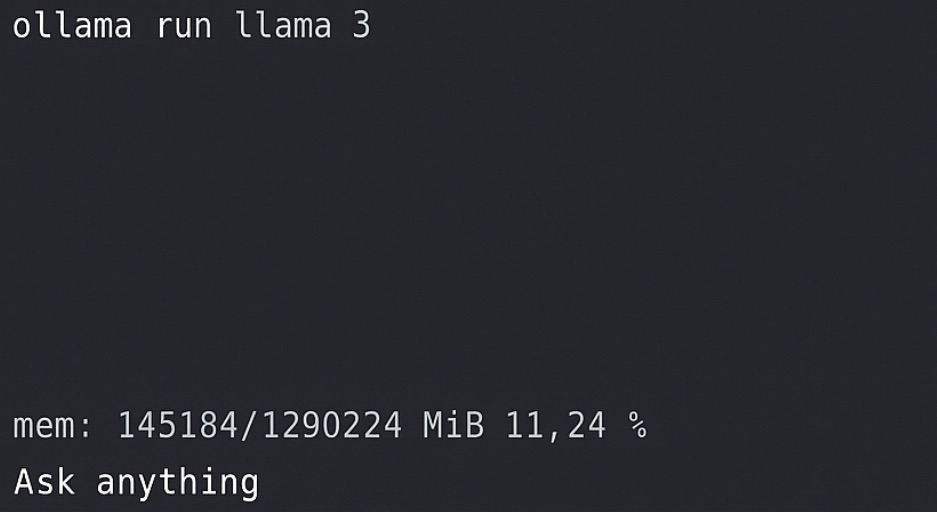
Task: Click the "MiB" unit label
Action: [x=454, y=425]
